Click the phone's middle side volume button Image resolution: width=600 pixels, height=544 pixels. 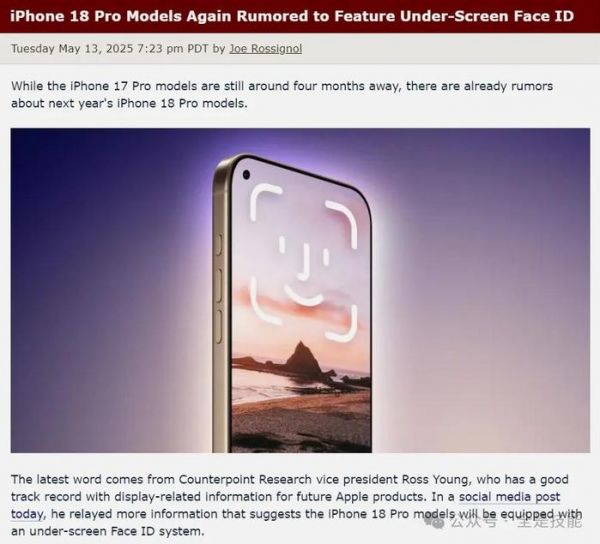tap(219, 285)
